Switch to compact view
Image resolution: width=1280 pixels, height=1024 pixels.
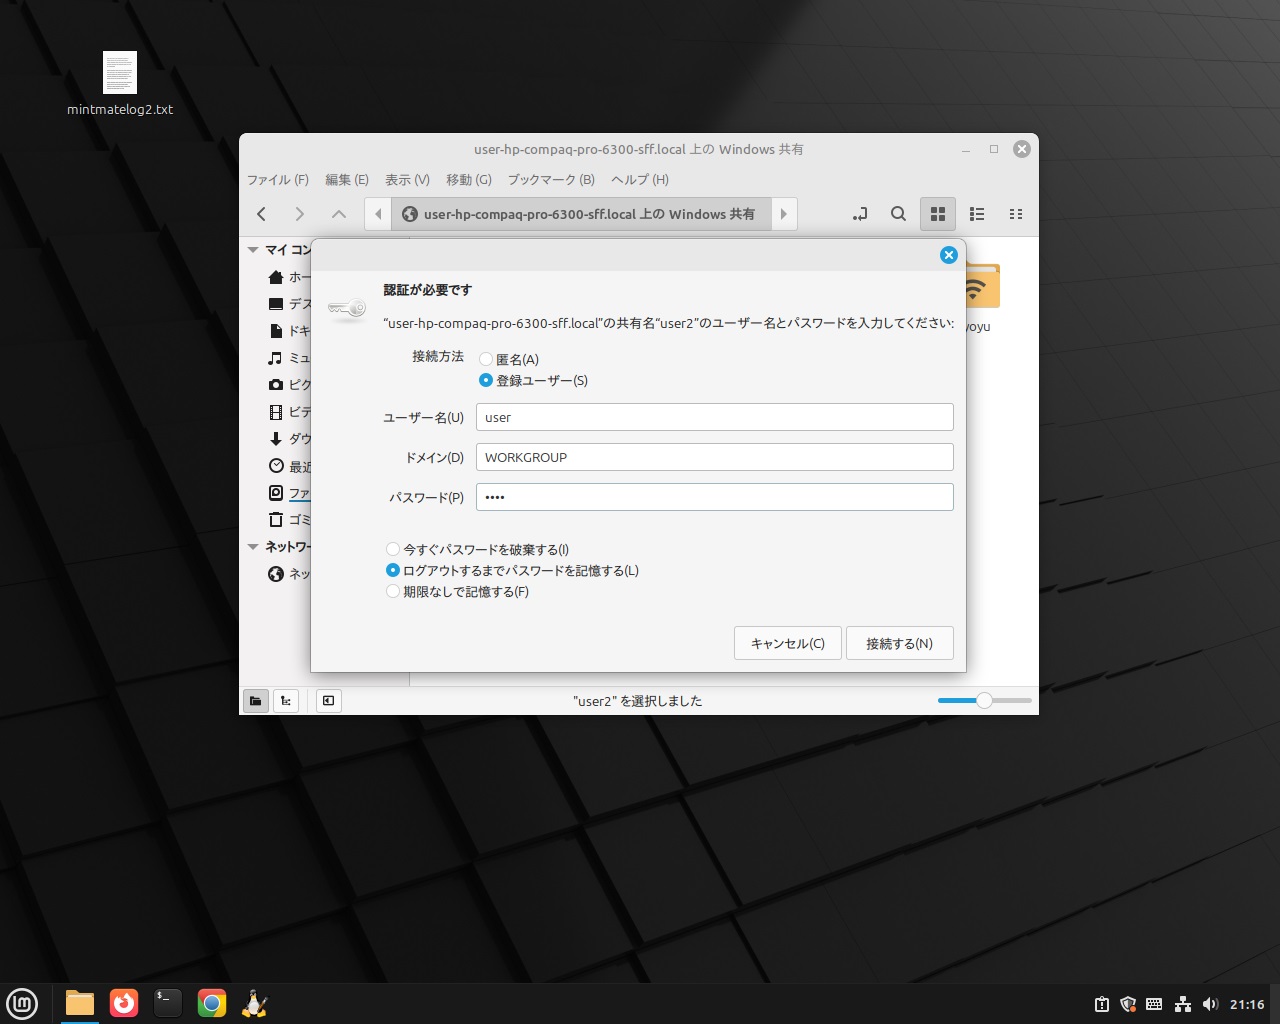point(1016,214)
